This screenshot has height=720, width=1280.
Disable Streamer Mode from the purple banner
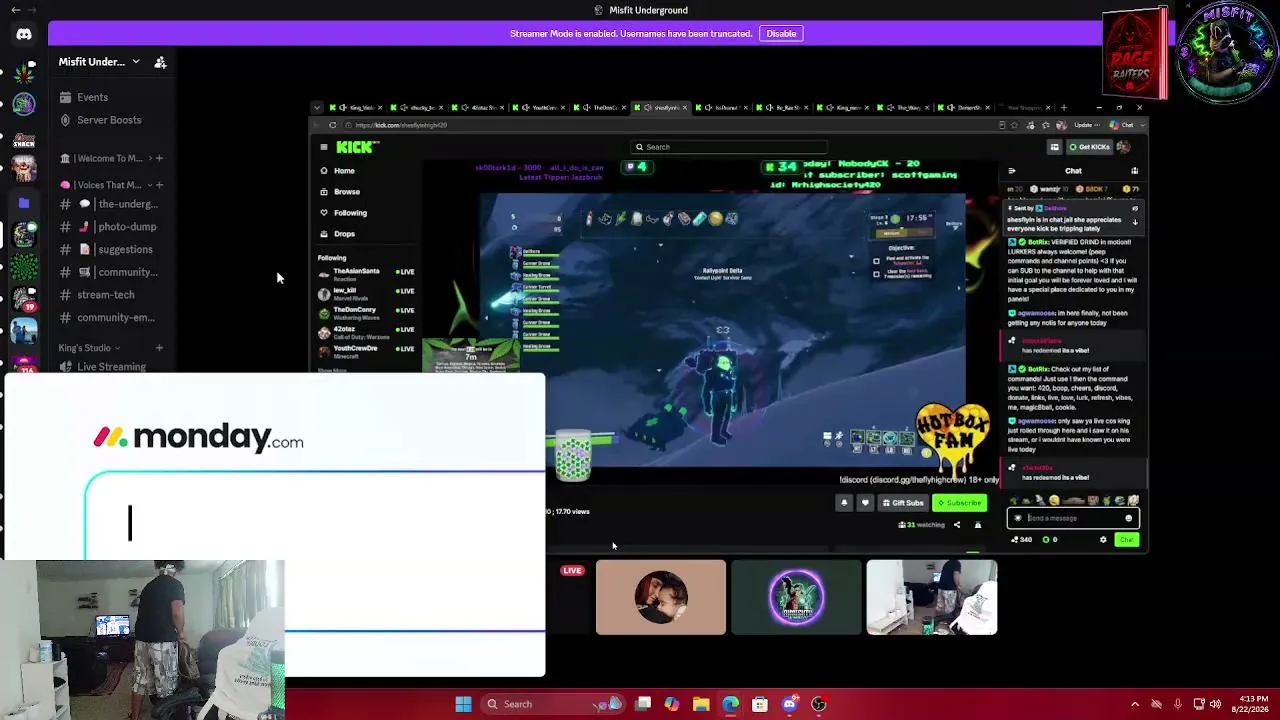click(x=781, y=34)
